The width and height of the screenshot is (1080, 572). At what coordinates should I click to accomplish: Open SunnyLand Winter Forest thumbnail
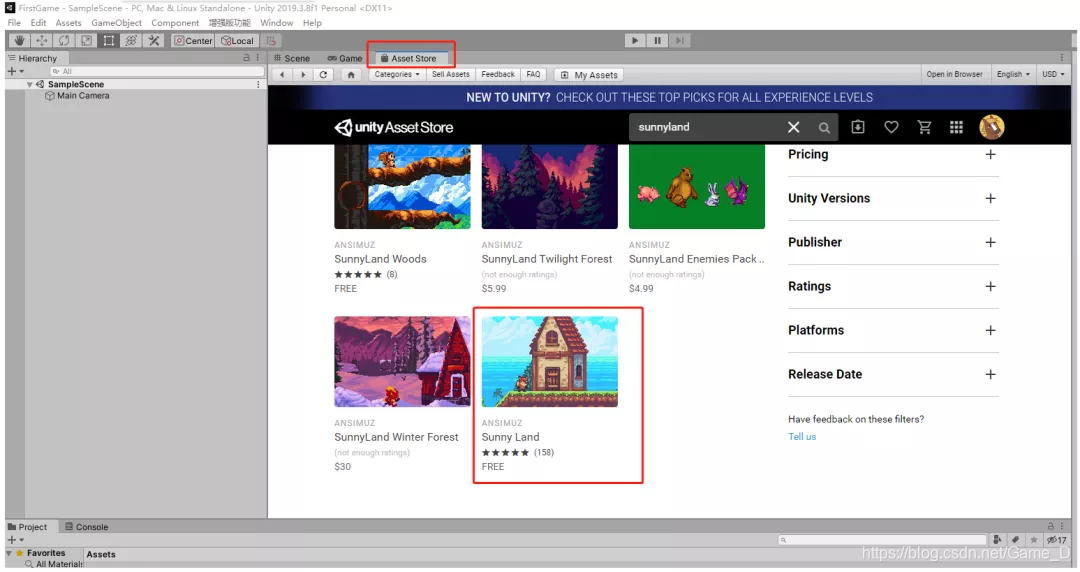(x=402, y=362)
